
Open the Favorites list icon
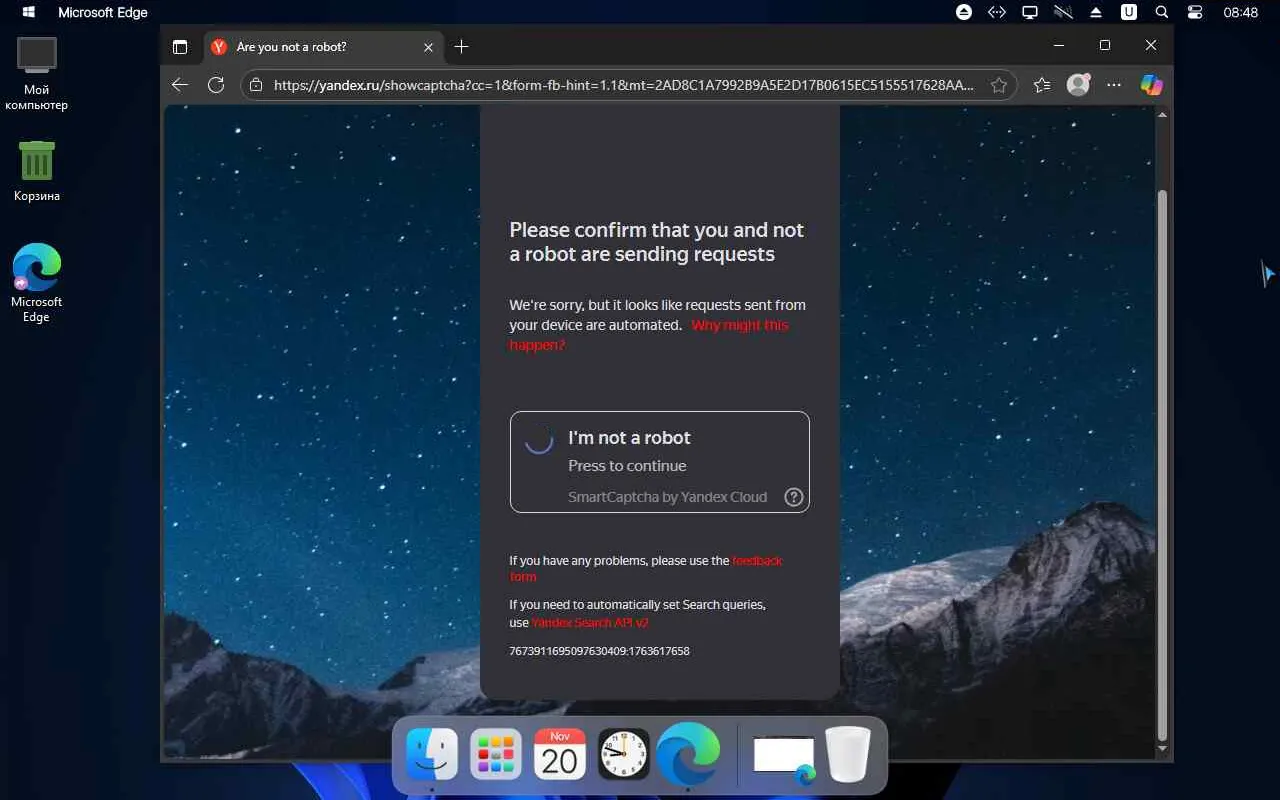1042,85
